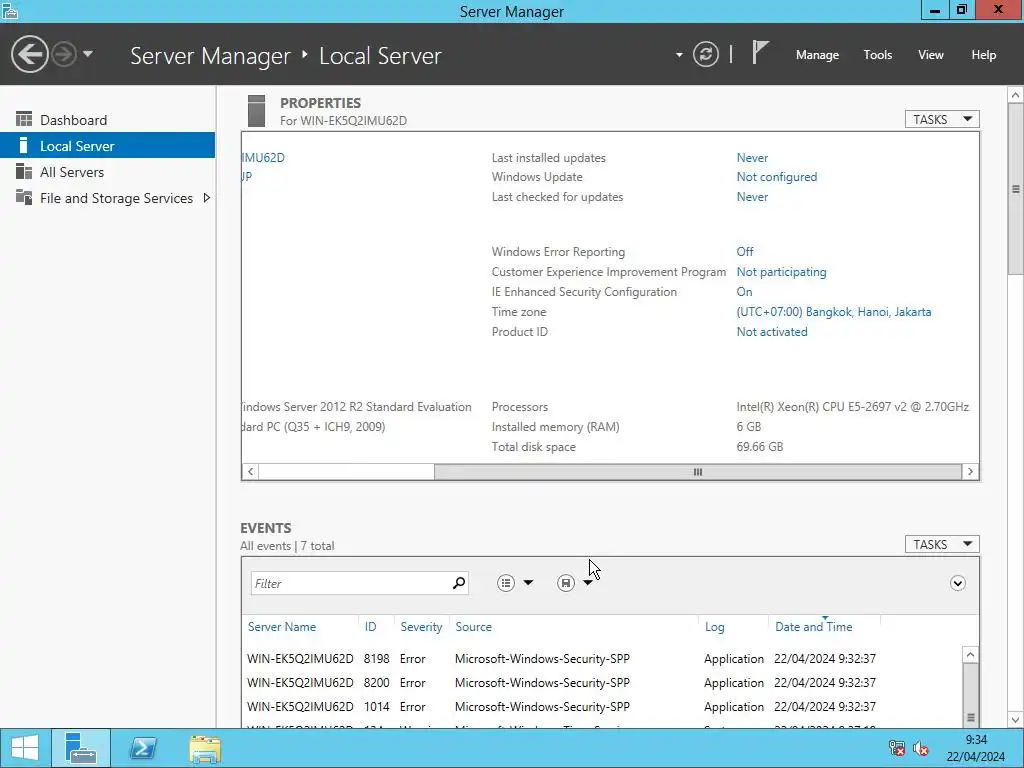Viewport: 1024px width, 768px height.
Task: Click Last checked for updates 'Never' link
Action: pos(752,197)
